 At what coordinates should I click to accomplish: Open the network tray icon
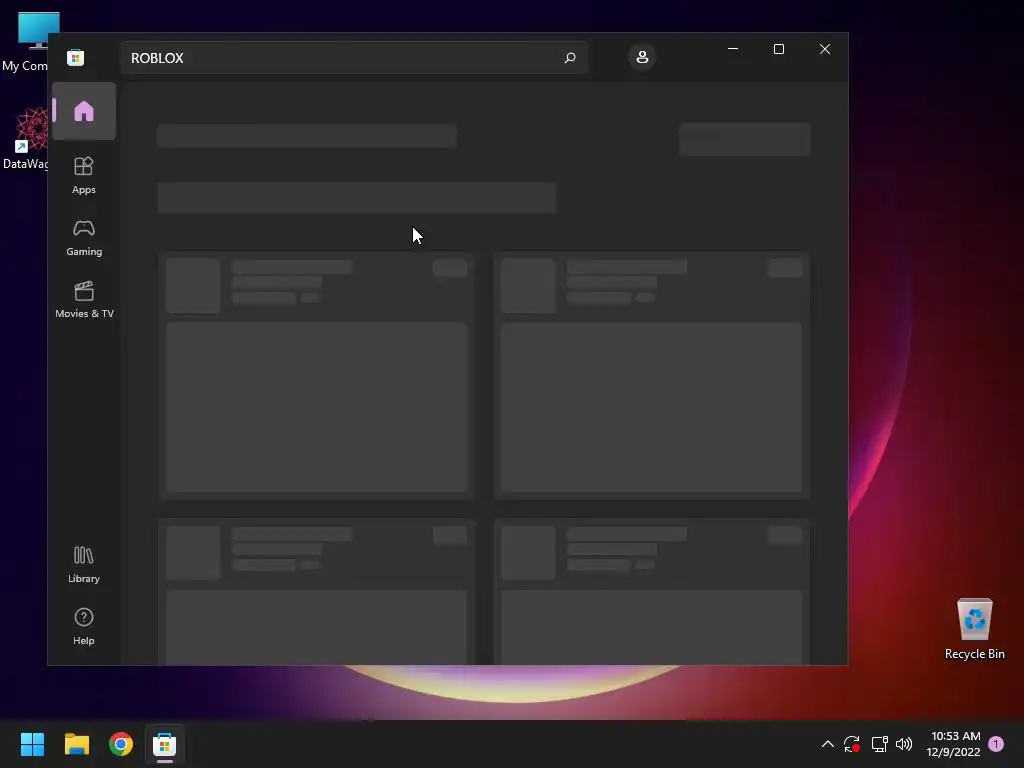tap(879, 744)
